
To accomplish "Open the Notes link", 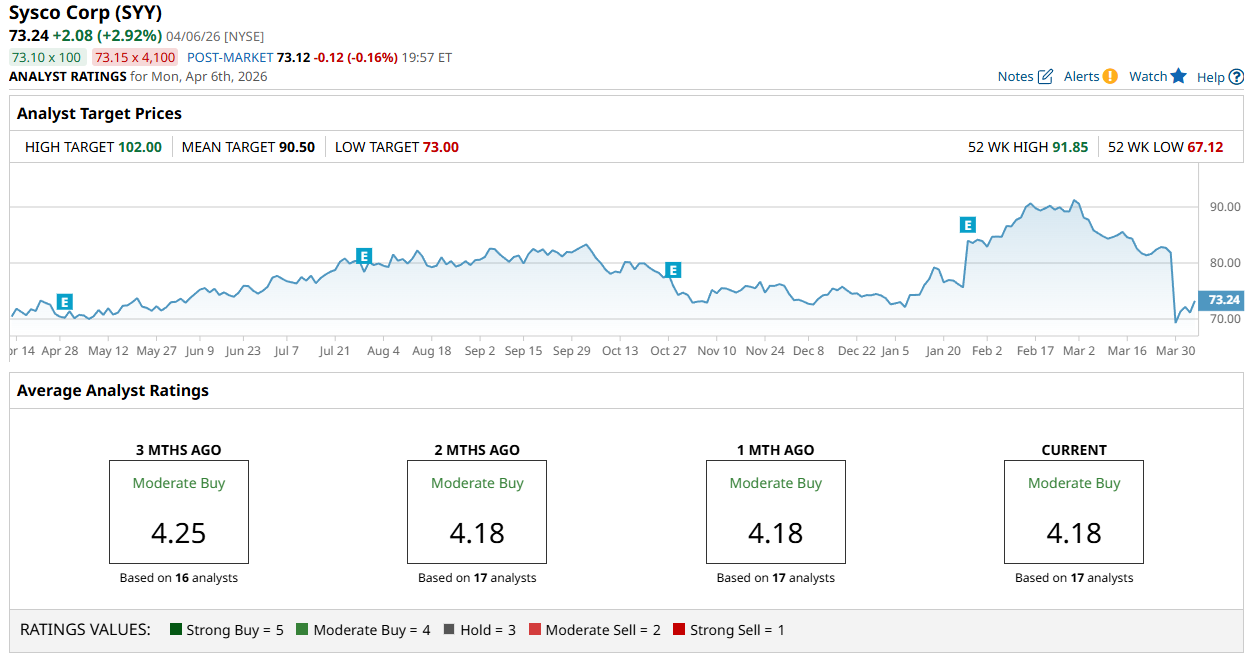I will tap(1015, 77).
